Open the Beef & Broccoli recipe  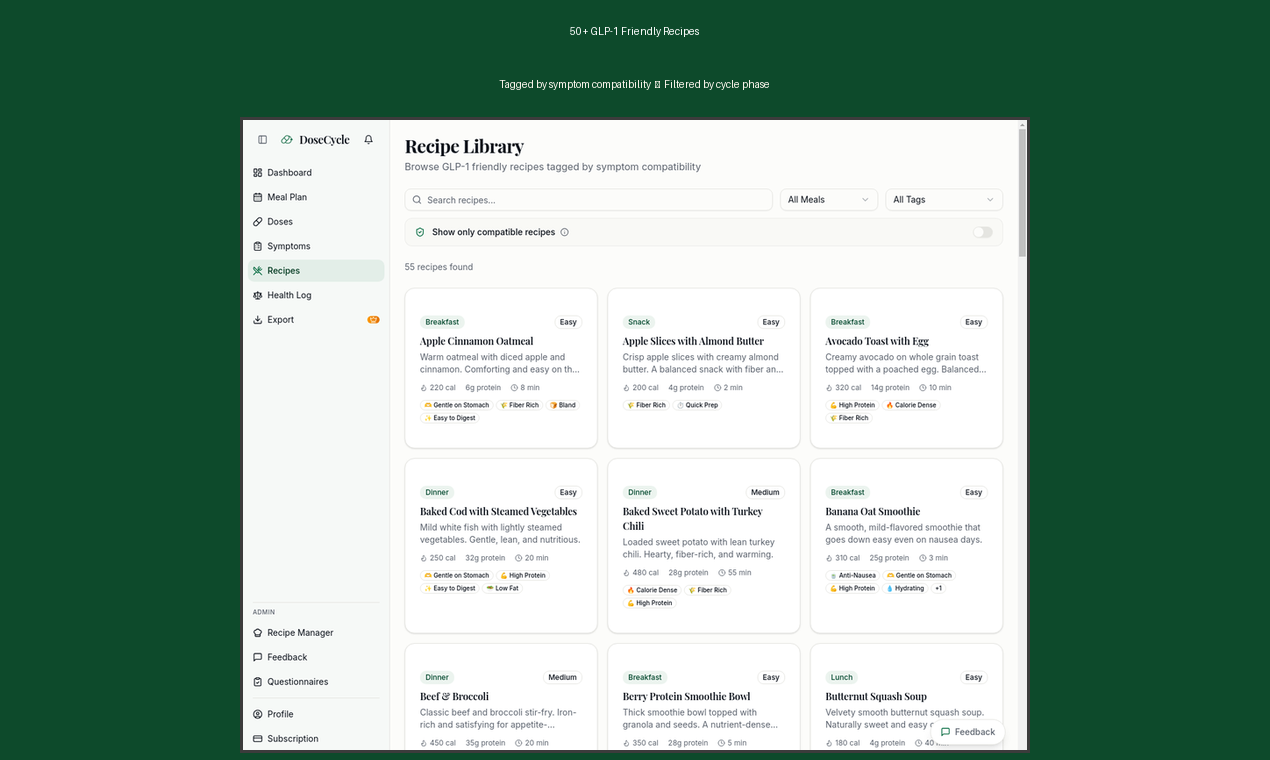tap(501, 697)
